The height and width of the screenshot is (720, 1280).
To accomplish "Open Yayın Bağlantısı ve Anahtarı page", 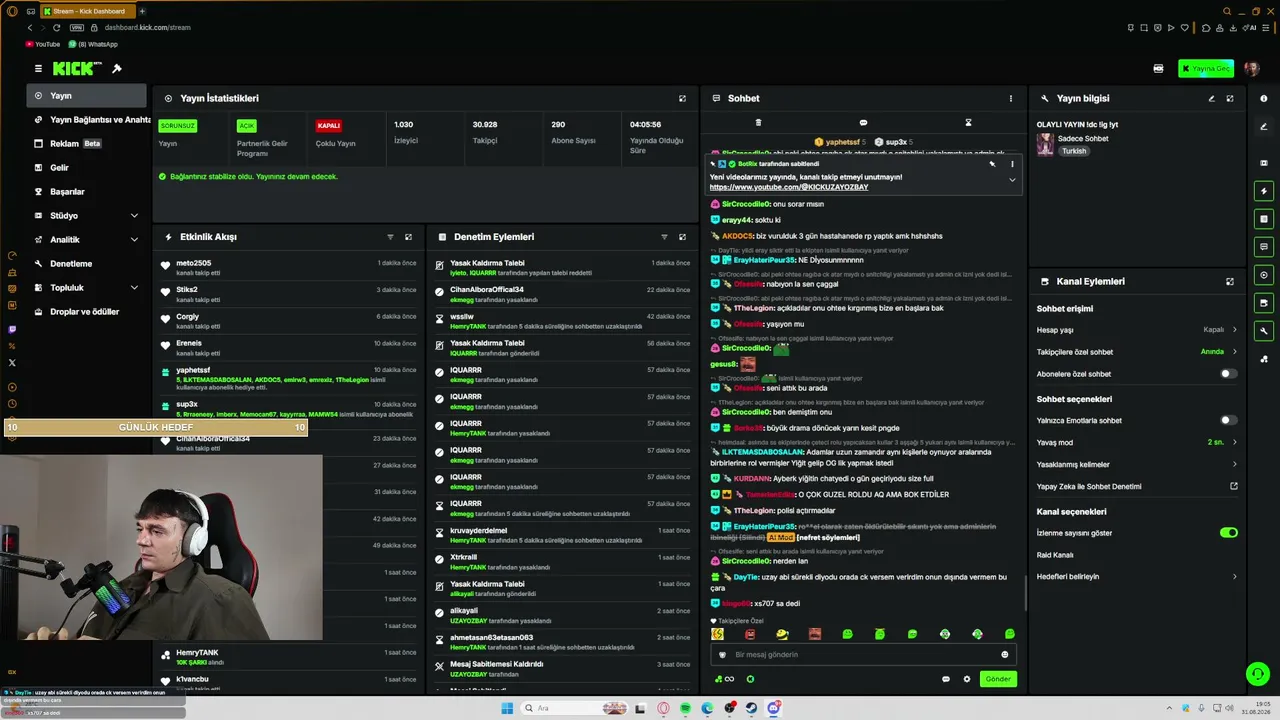I will [x=88, y=120].
